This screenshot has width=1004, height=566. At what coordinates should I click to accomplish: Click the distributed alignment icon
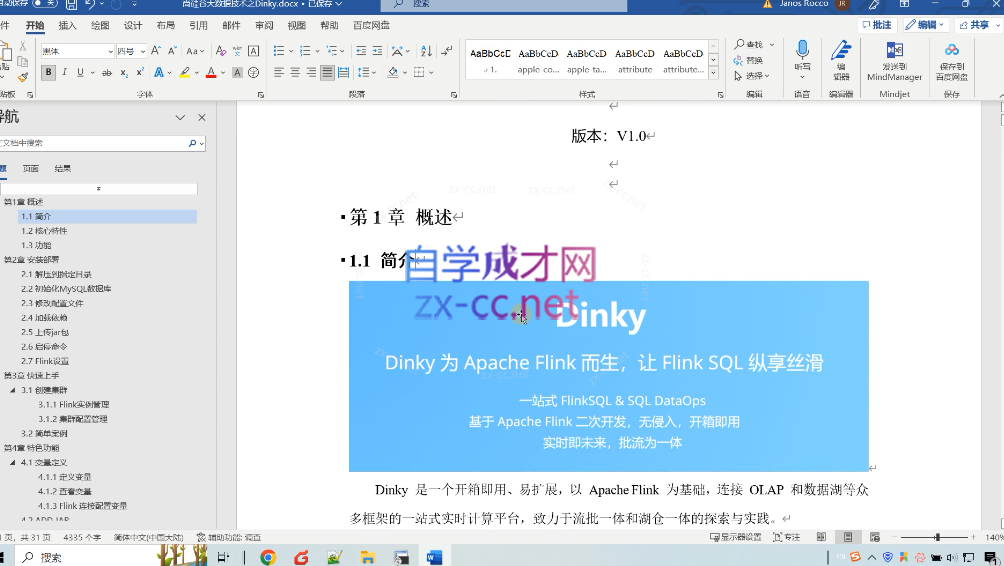(344, 72)
